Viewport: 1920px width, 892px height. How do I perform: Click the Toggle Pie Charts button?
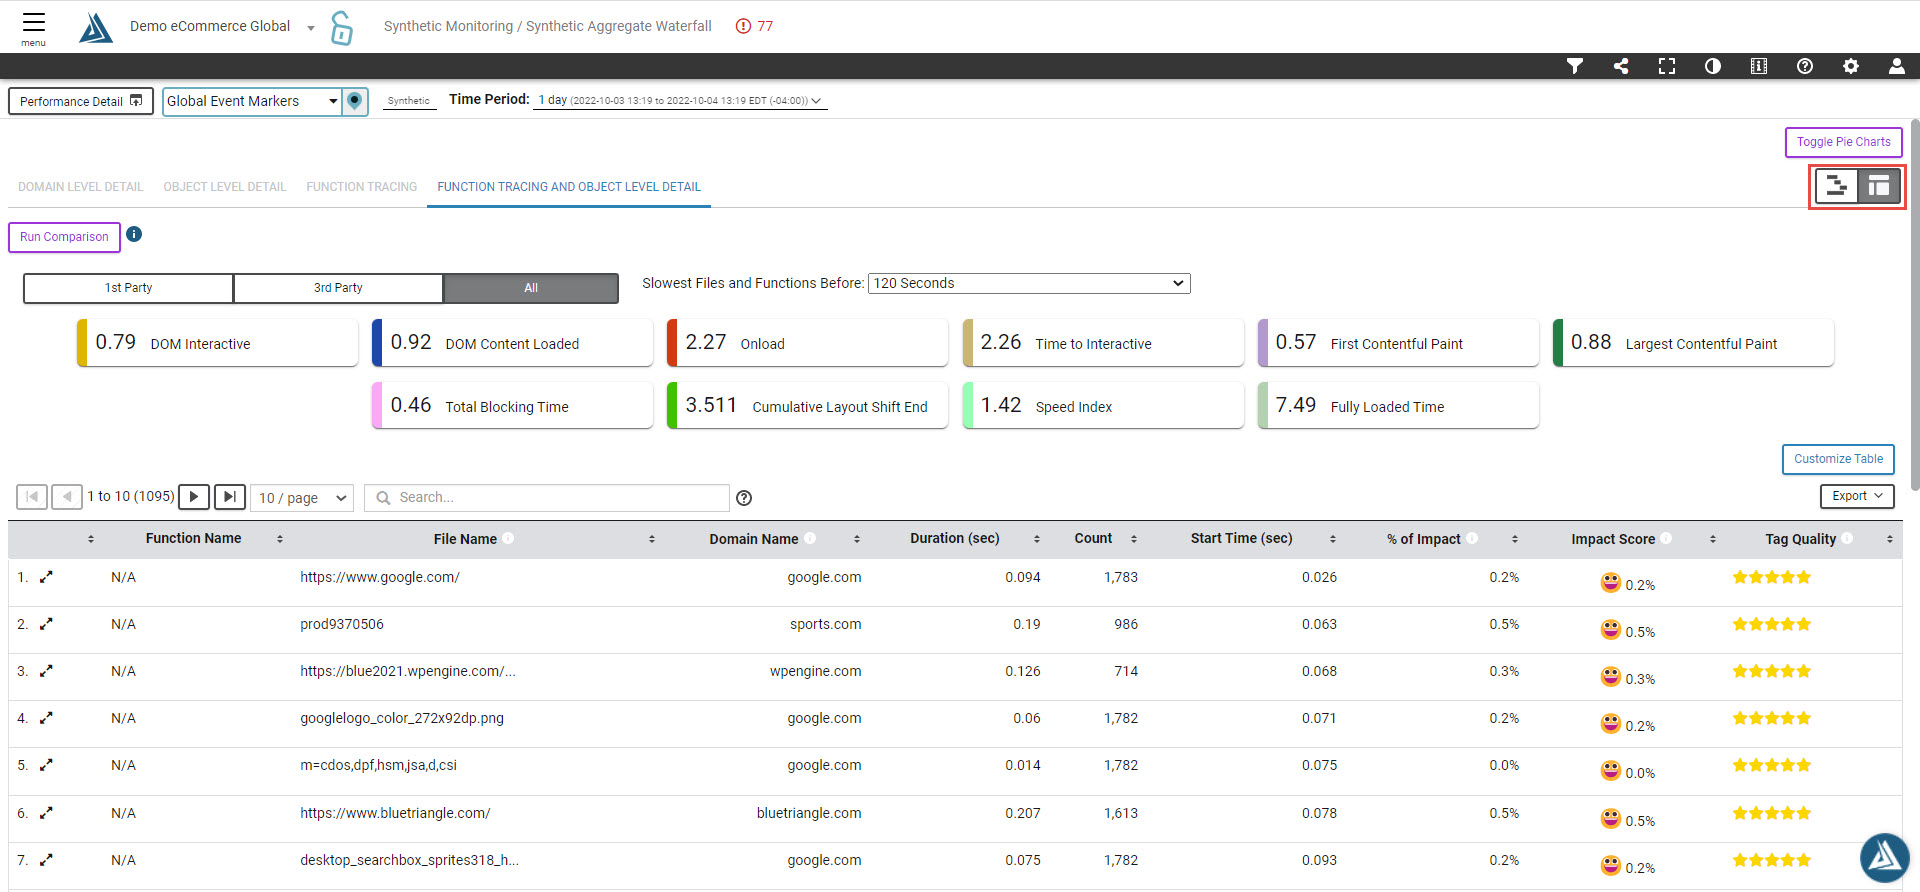point(1843,142)
